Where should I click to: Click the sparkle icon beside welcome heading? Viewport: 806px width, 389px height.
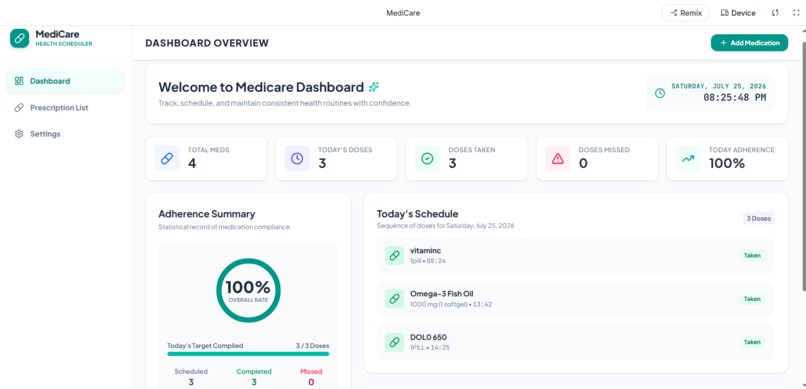[374, 87]
